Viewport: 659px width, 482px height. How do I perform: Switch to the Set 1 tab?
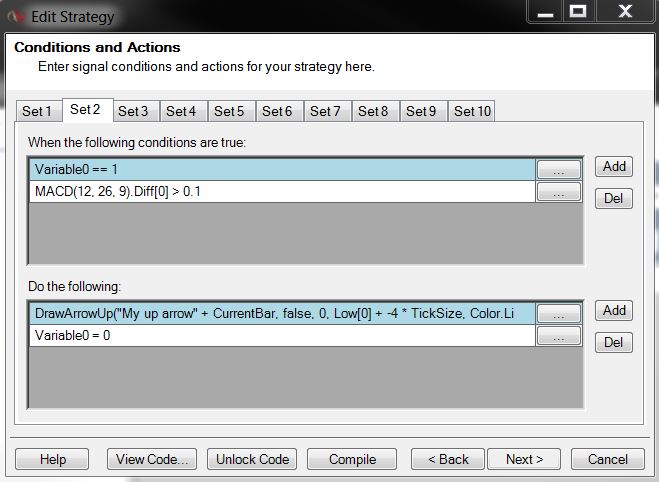point(39,111)
